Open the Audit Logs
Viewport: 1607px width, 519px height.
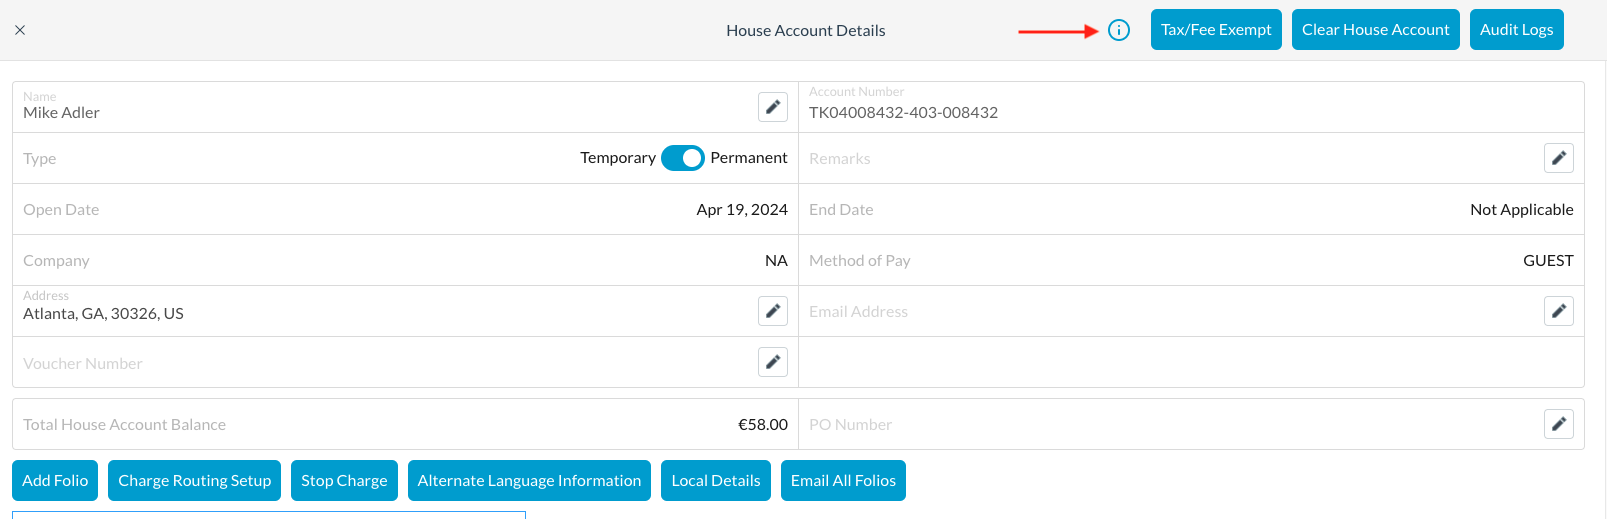1516,30
